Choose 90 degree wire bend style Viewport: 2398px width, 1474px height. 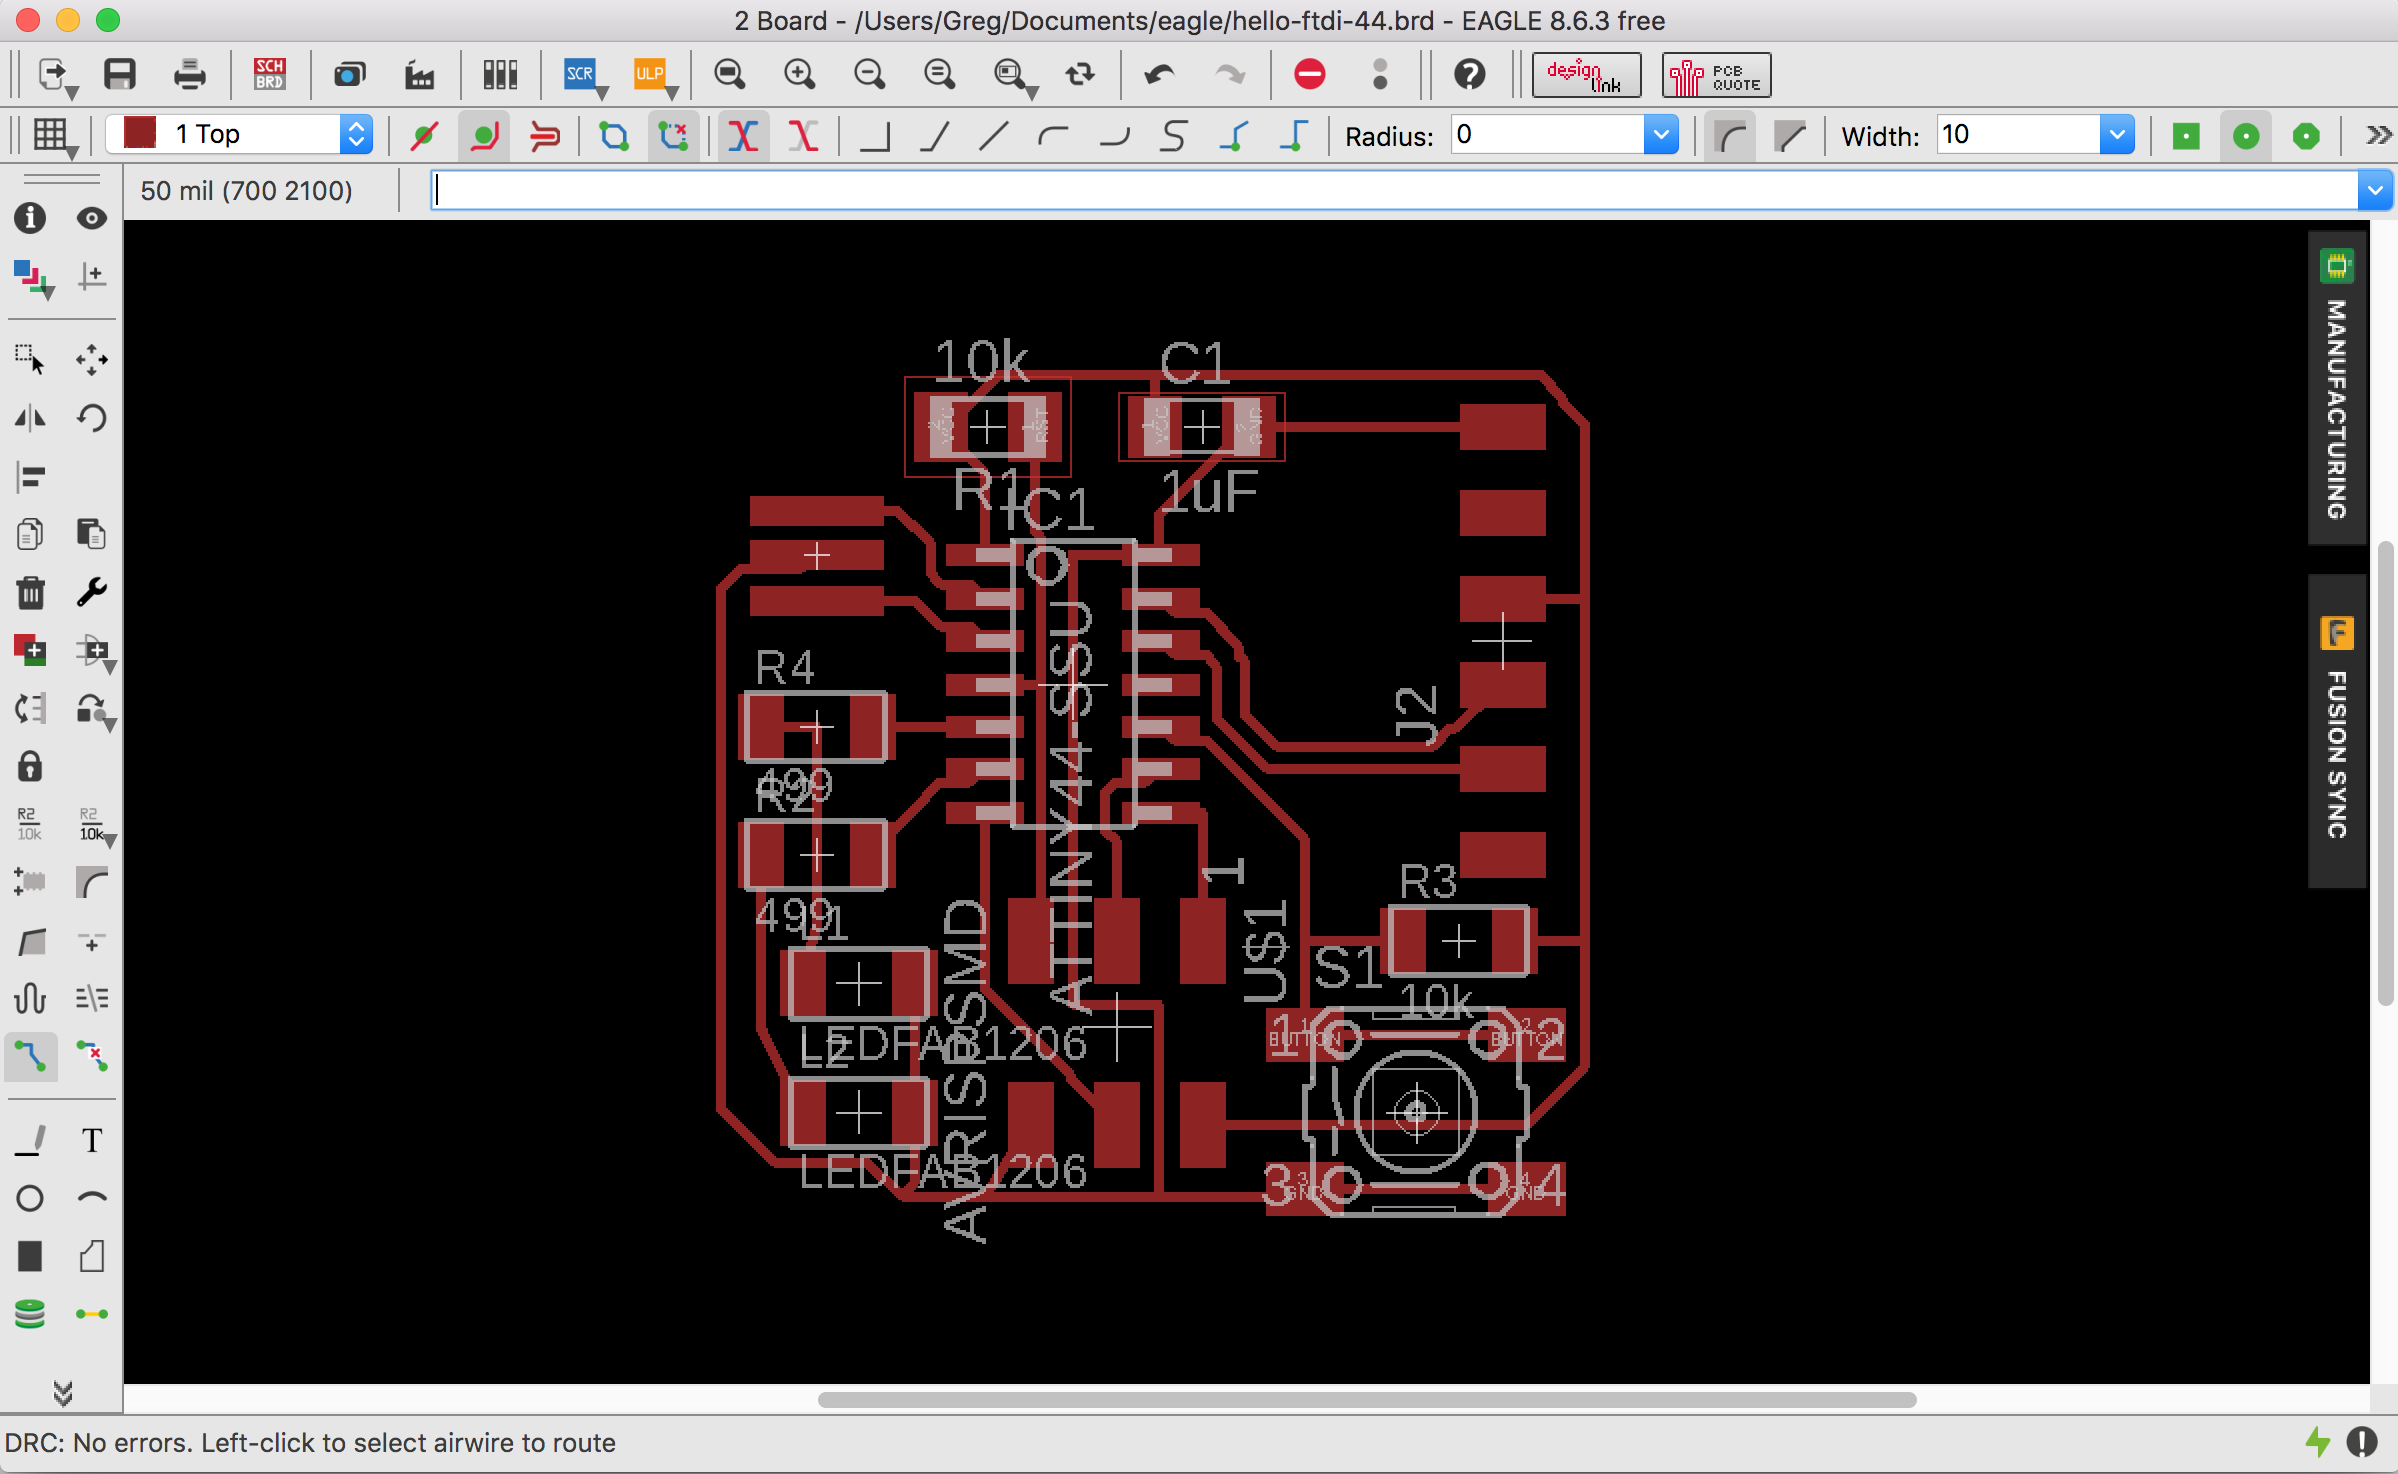[x=875, y=135]
